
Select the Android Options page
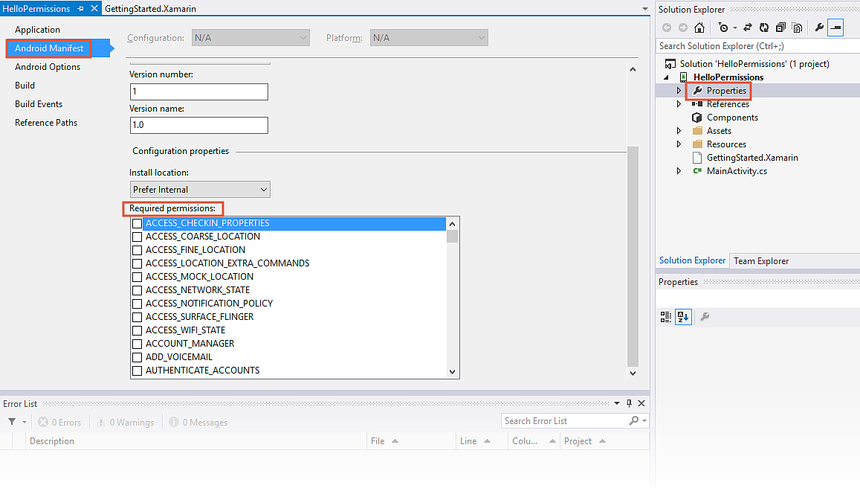[x=48, y=67]
